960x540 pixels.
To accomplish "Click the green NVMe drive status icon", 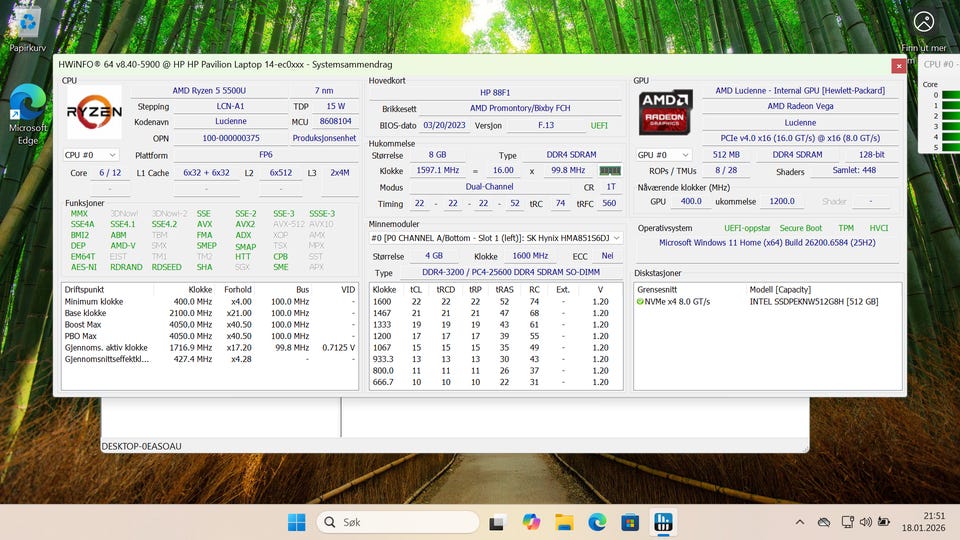I will [x=641, y=301].
